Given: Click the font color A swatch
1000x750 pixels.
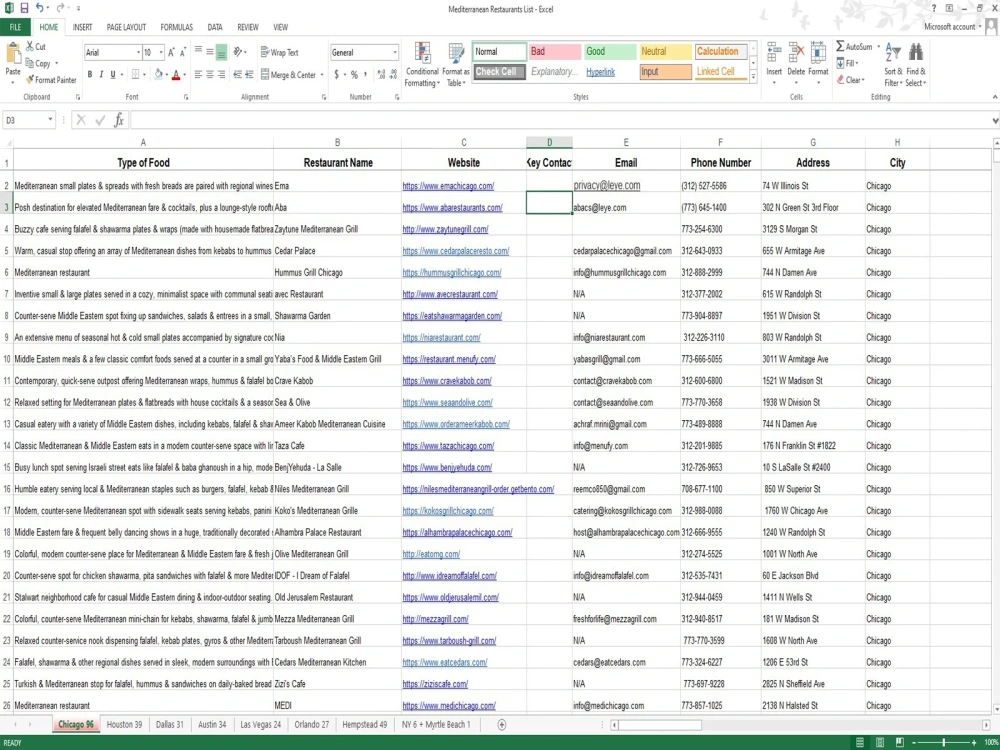Looking at the screenshot, I should [x=177, y=75].
